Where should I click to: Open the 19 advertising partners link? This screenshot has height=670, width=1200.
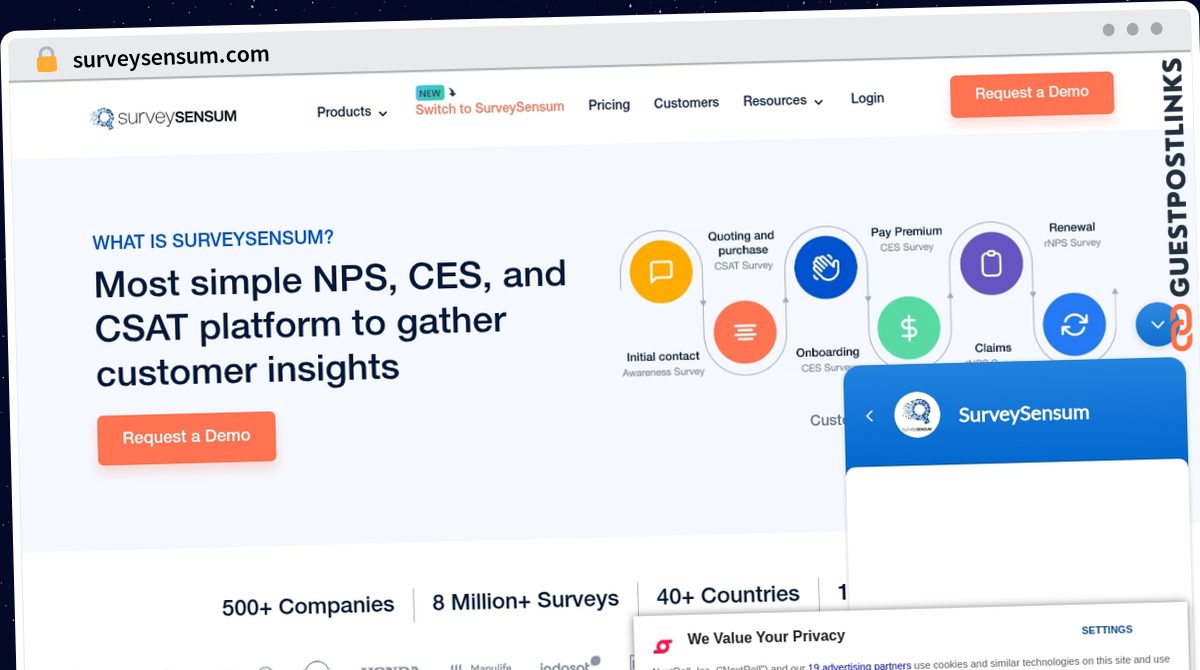pos(860,665)
